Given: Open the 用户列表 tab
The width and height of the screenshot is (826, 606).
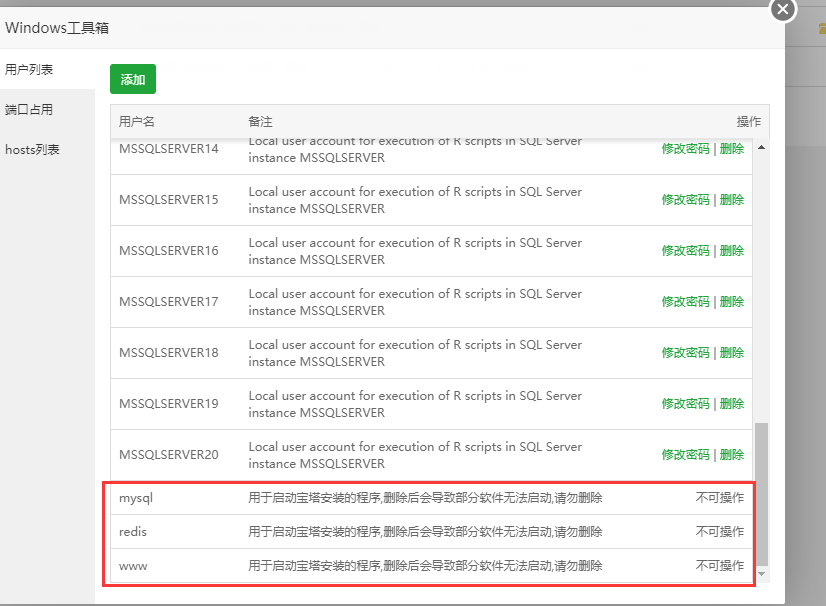Looking at the screenshot, I should click(x=29, y=69).
